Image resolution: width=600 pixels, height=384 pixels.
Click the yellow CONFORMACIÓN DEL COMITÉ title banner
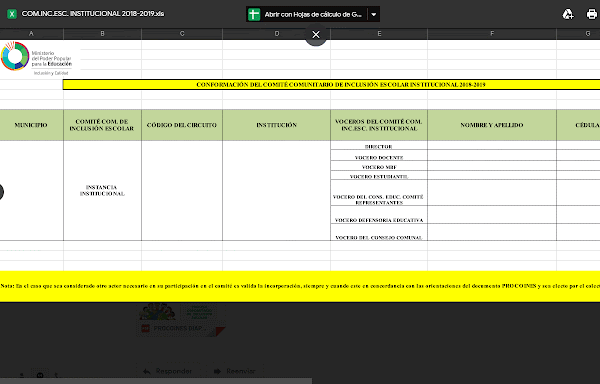point(331,85)
